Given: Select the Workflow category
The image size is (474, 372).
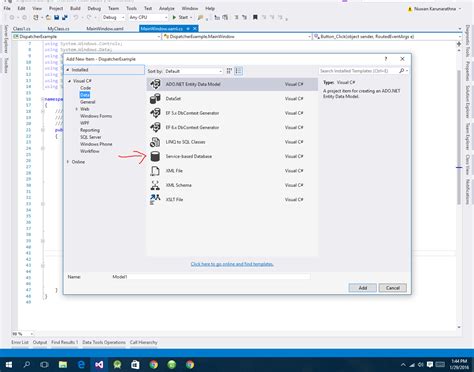Looking at the screenshot, I should click(90, 151).
